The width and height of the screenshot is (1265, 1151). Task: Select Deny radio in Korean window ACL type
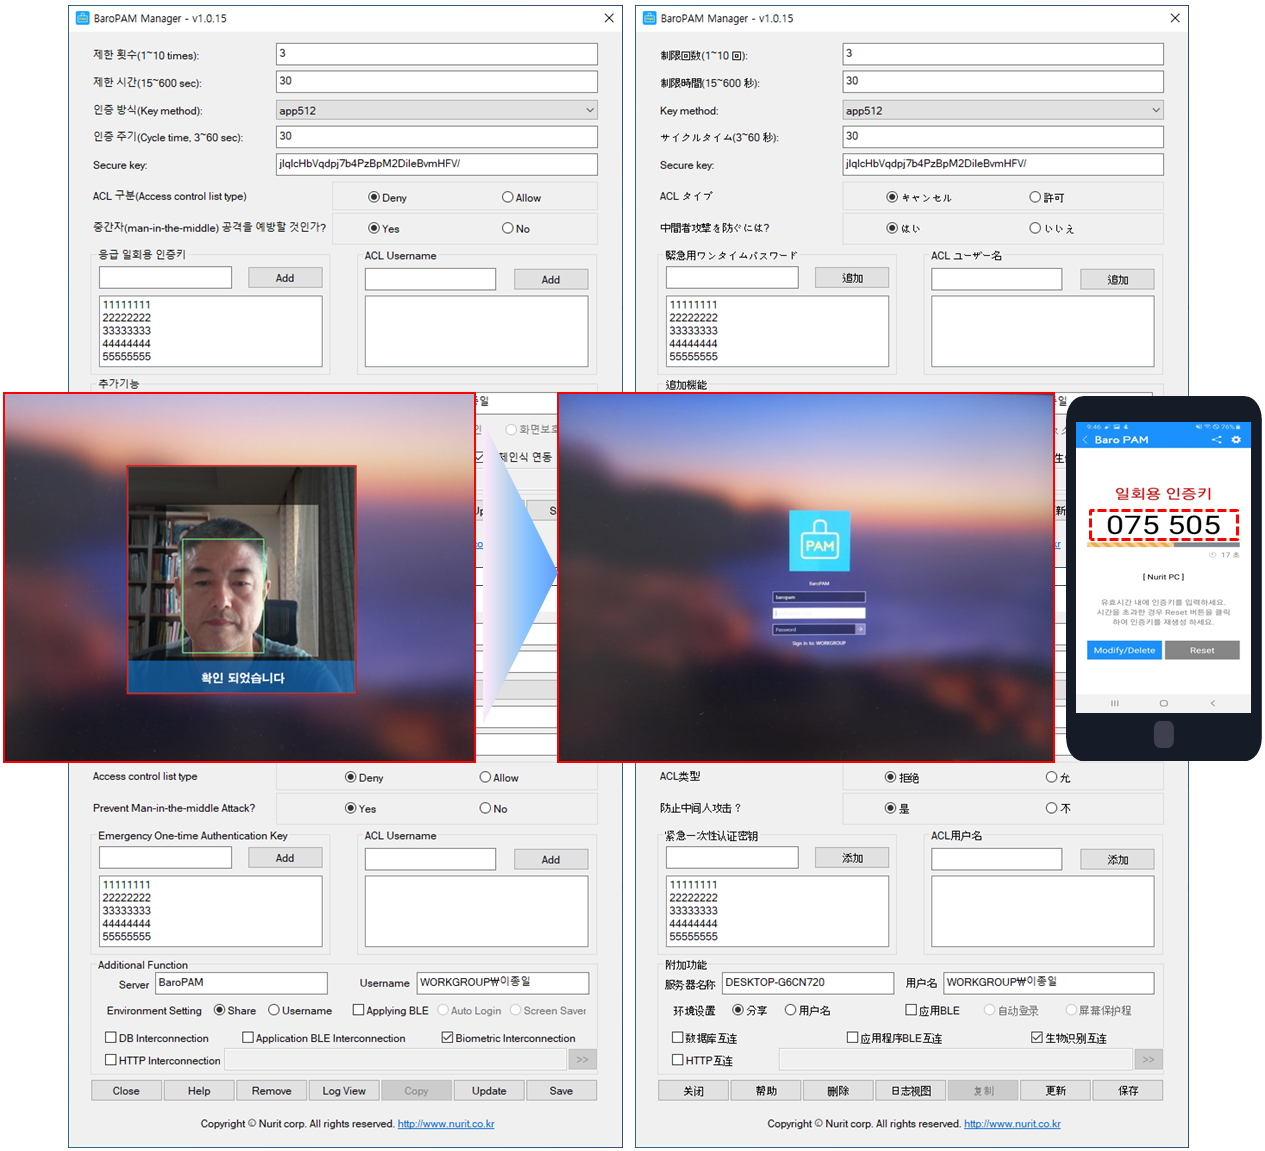[x=374, y=198]
